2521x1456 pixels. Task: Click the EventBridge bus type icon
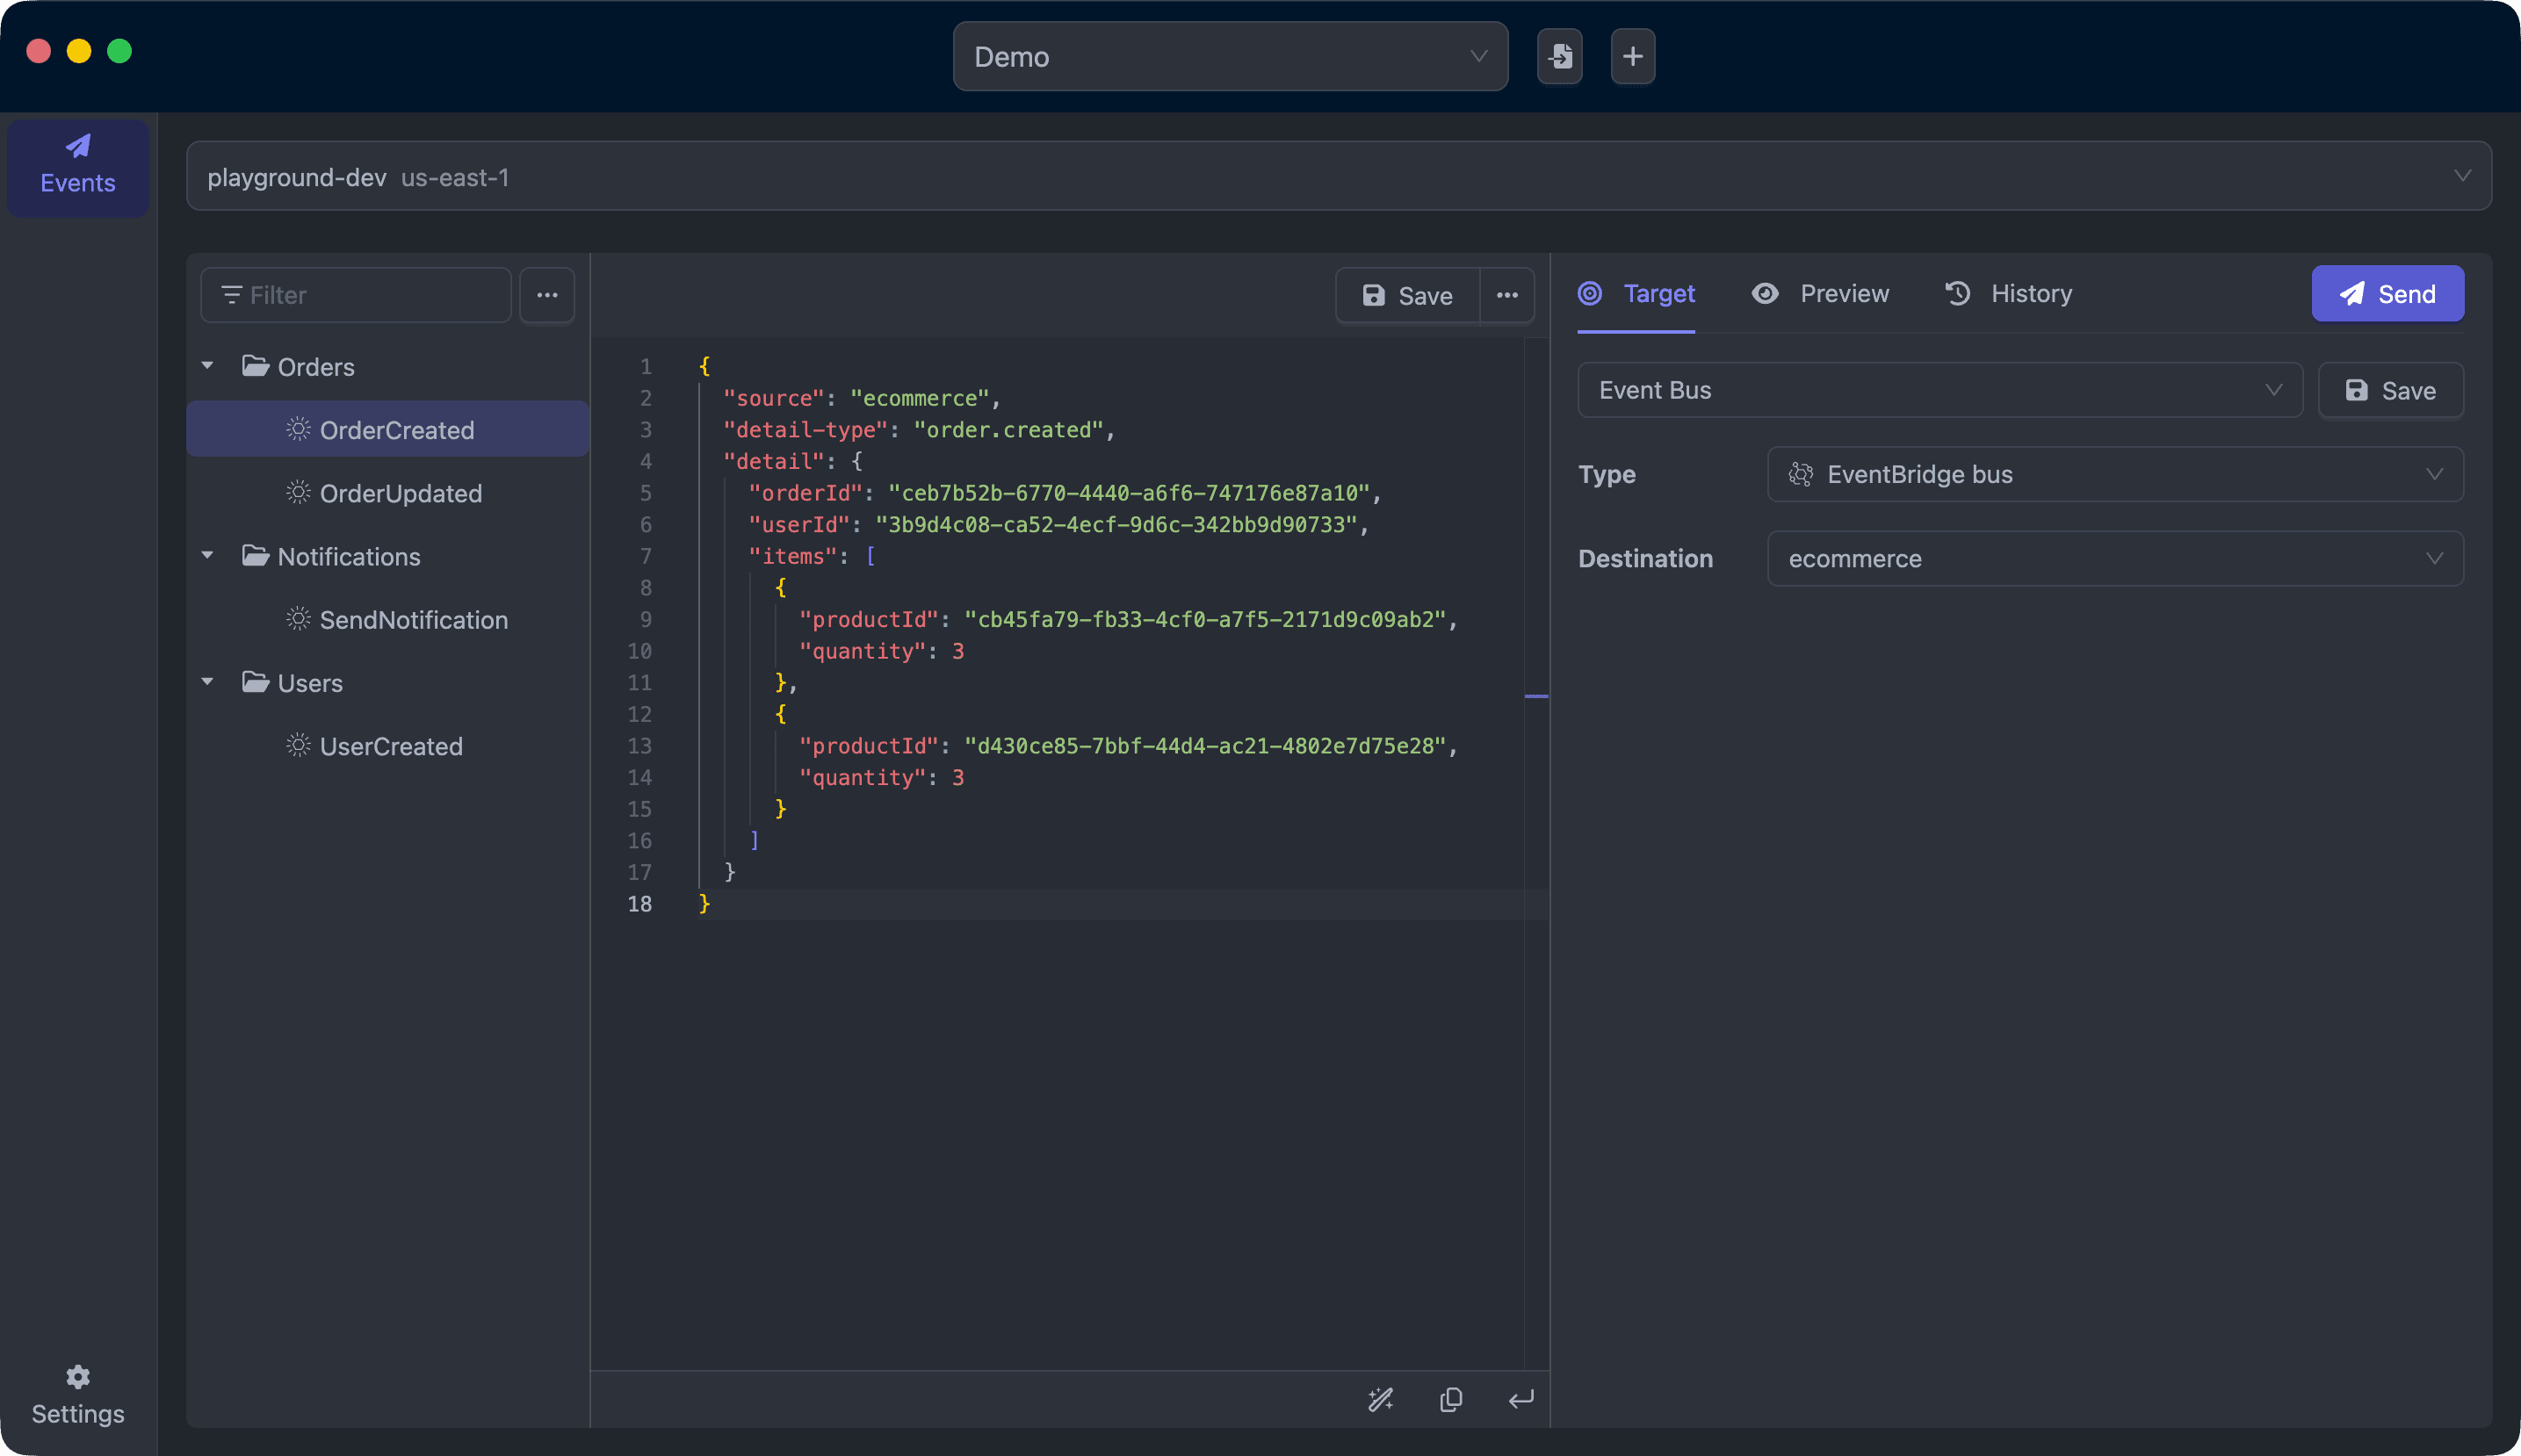pyautogui.click(x=1800, y=474)
